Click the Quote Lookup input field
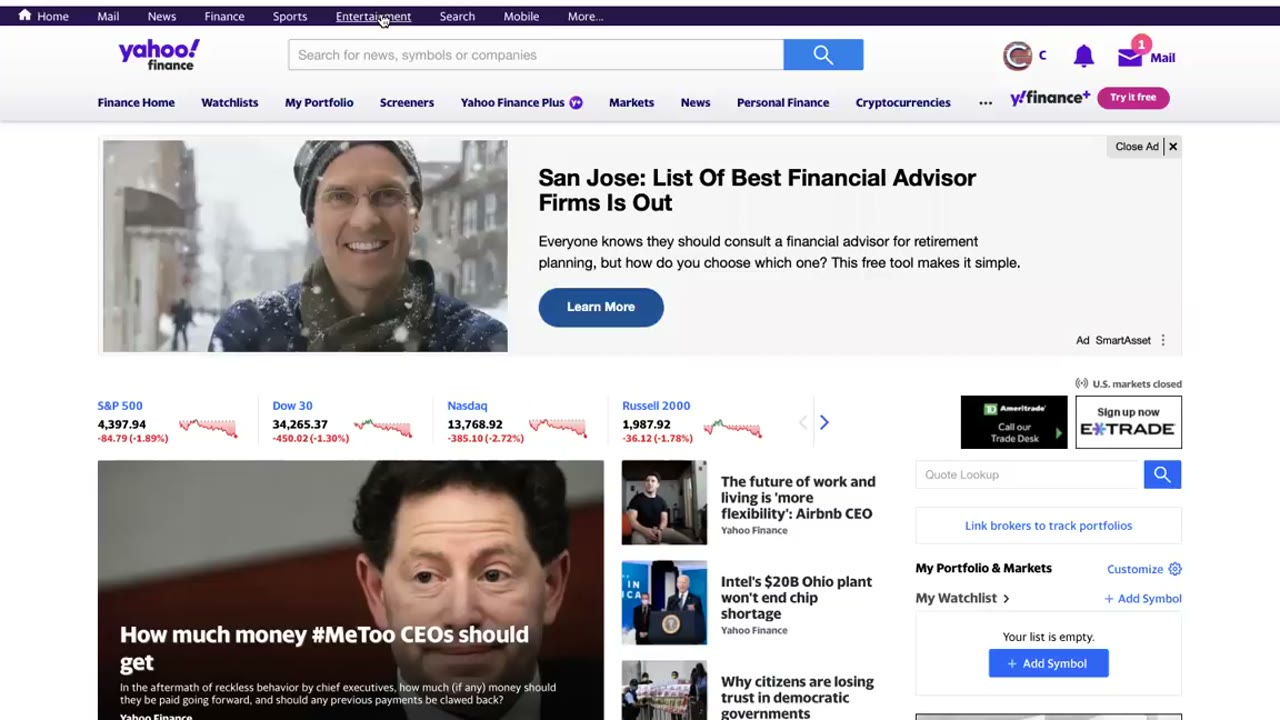 1030,475
